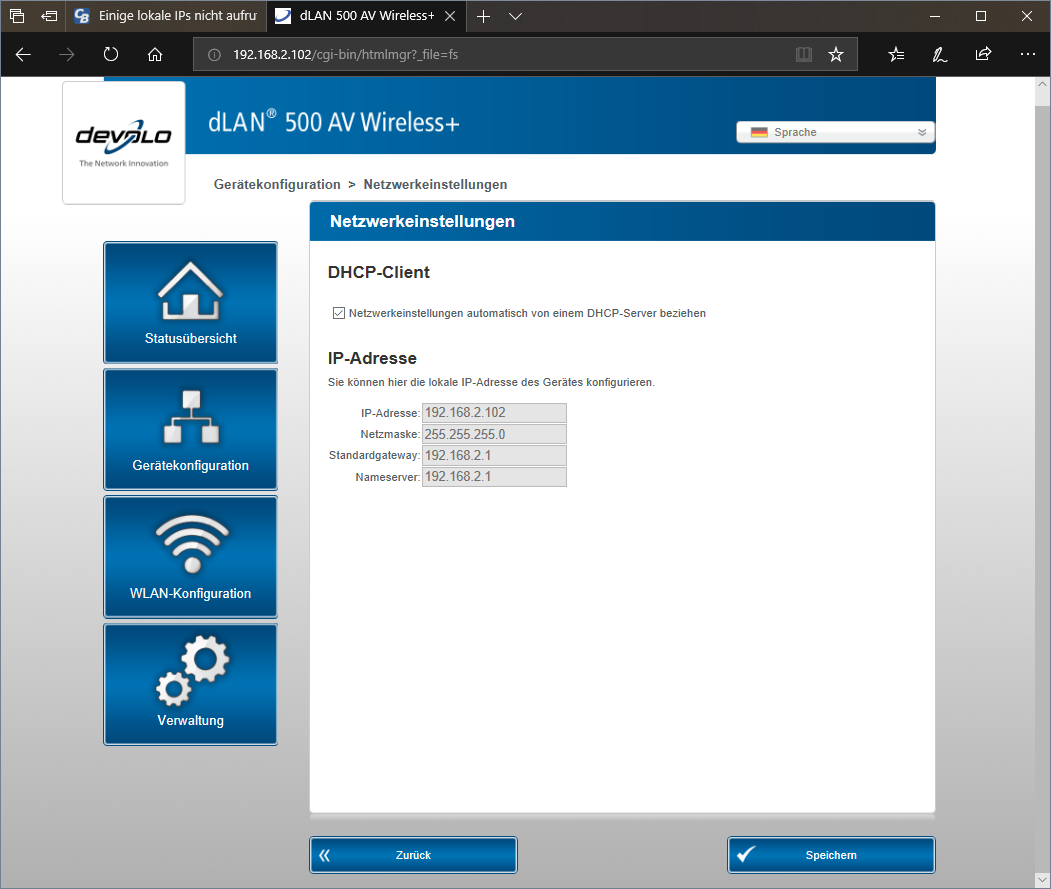Click the Netzmaske input field

tap(494, 434)
